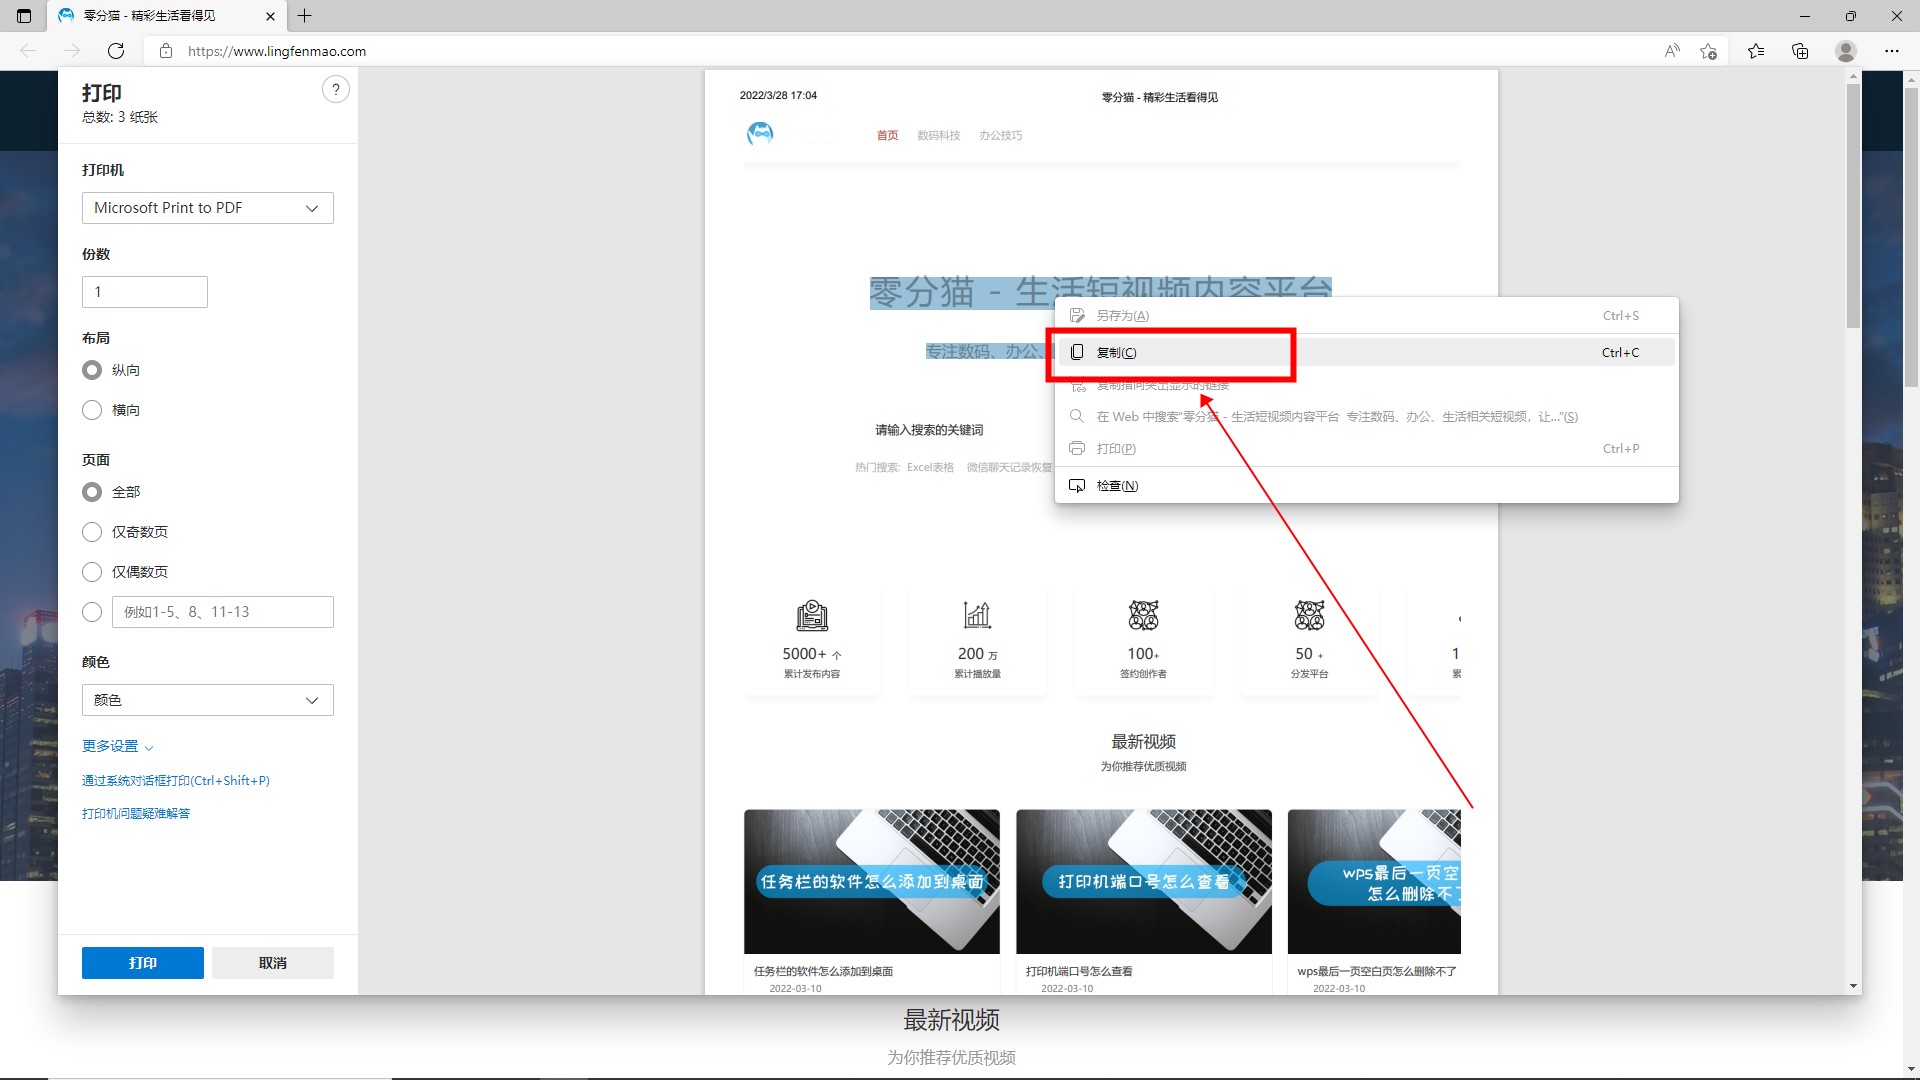Click the user profile avatar icon
Viewport: 1920px width, 1080px height.
tap(1846, 51)
